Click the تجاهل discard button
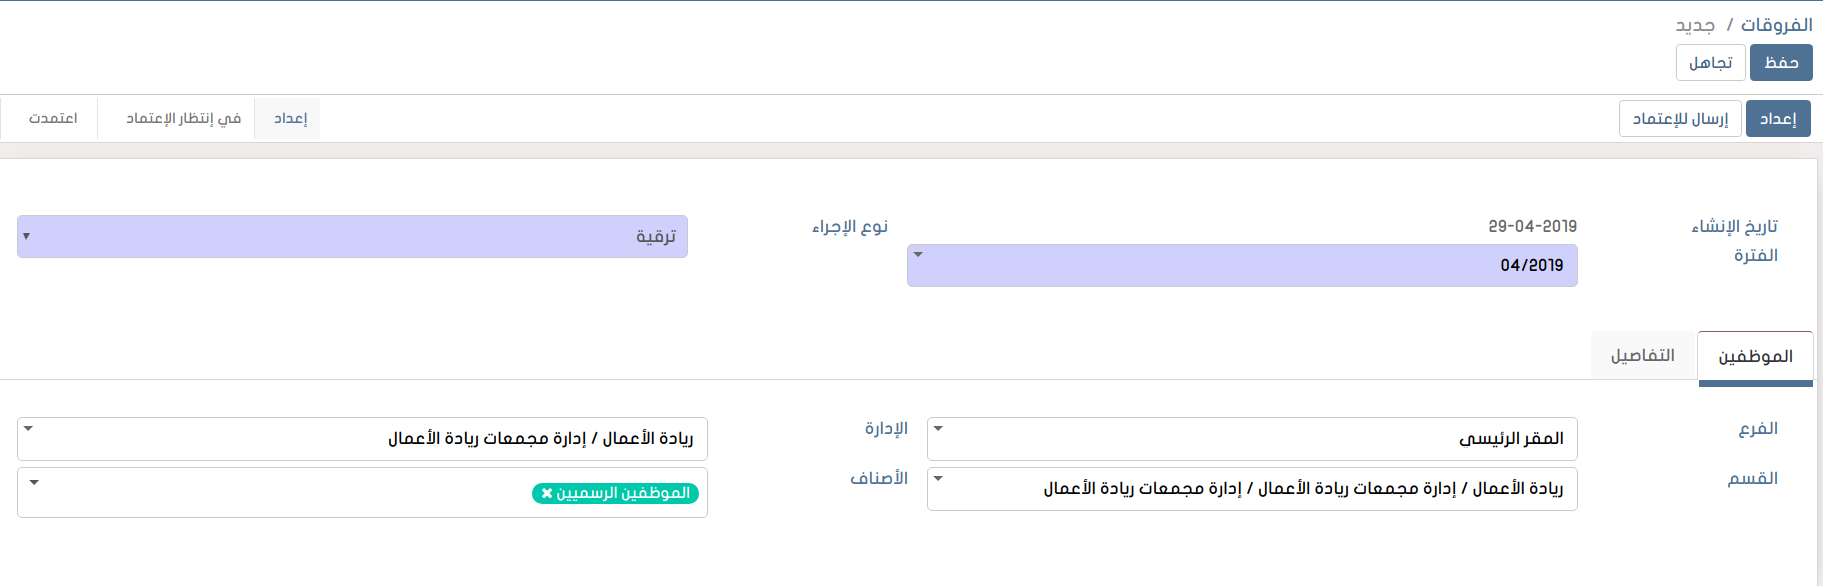 coord(1710,63)
